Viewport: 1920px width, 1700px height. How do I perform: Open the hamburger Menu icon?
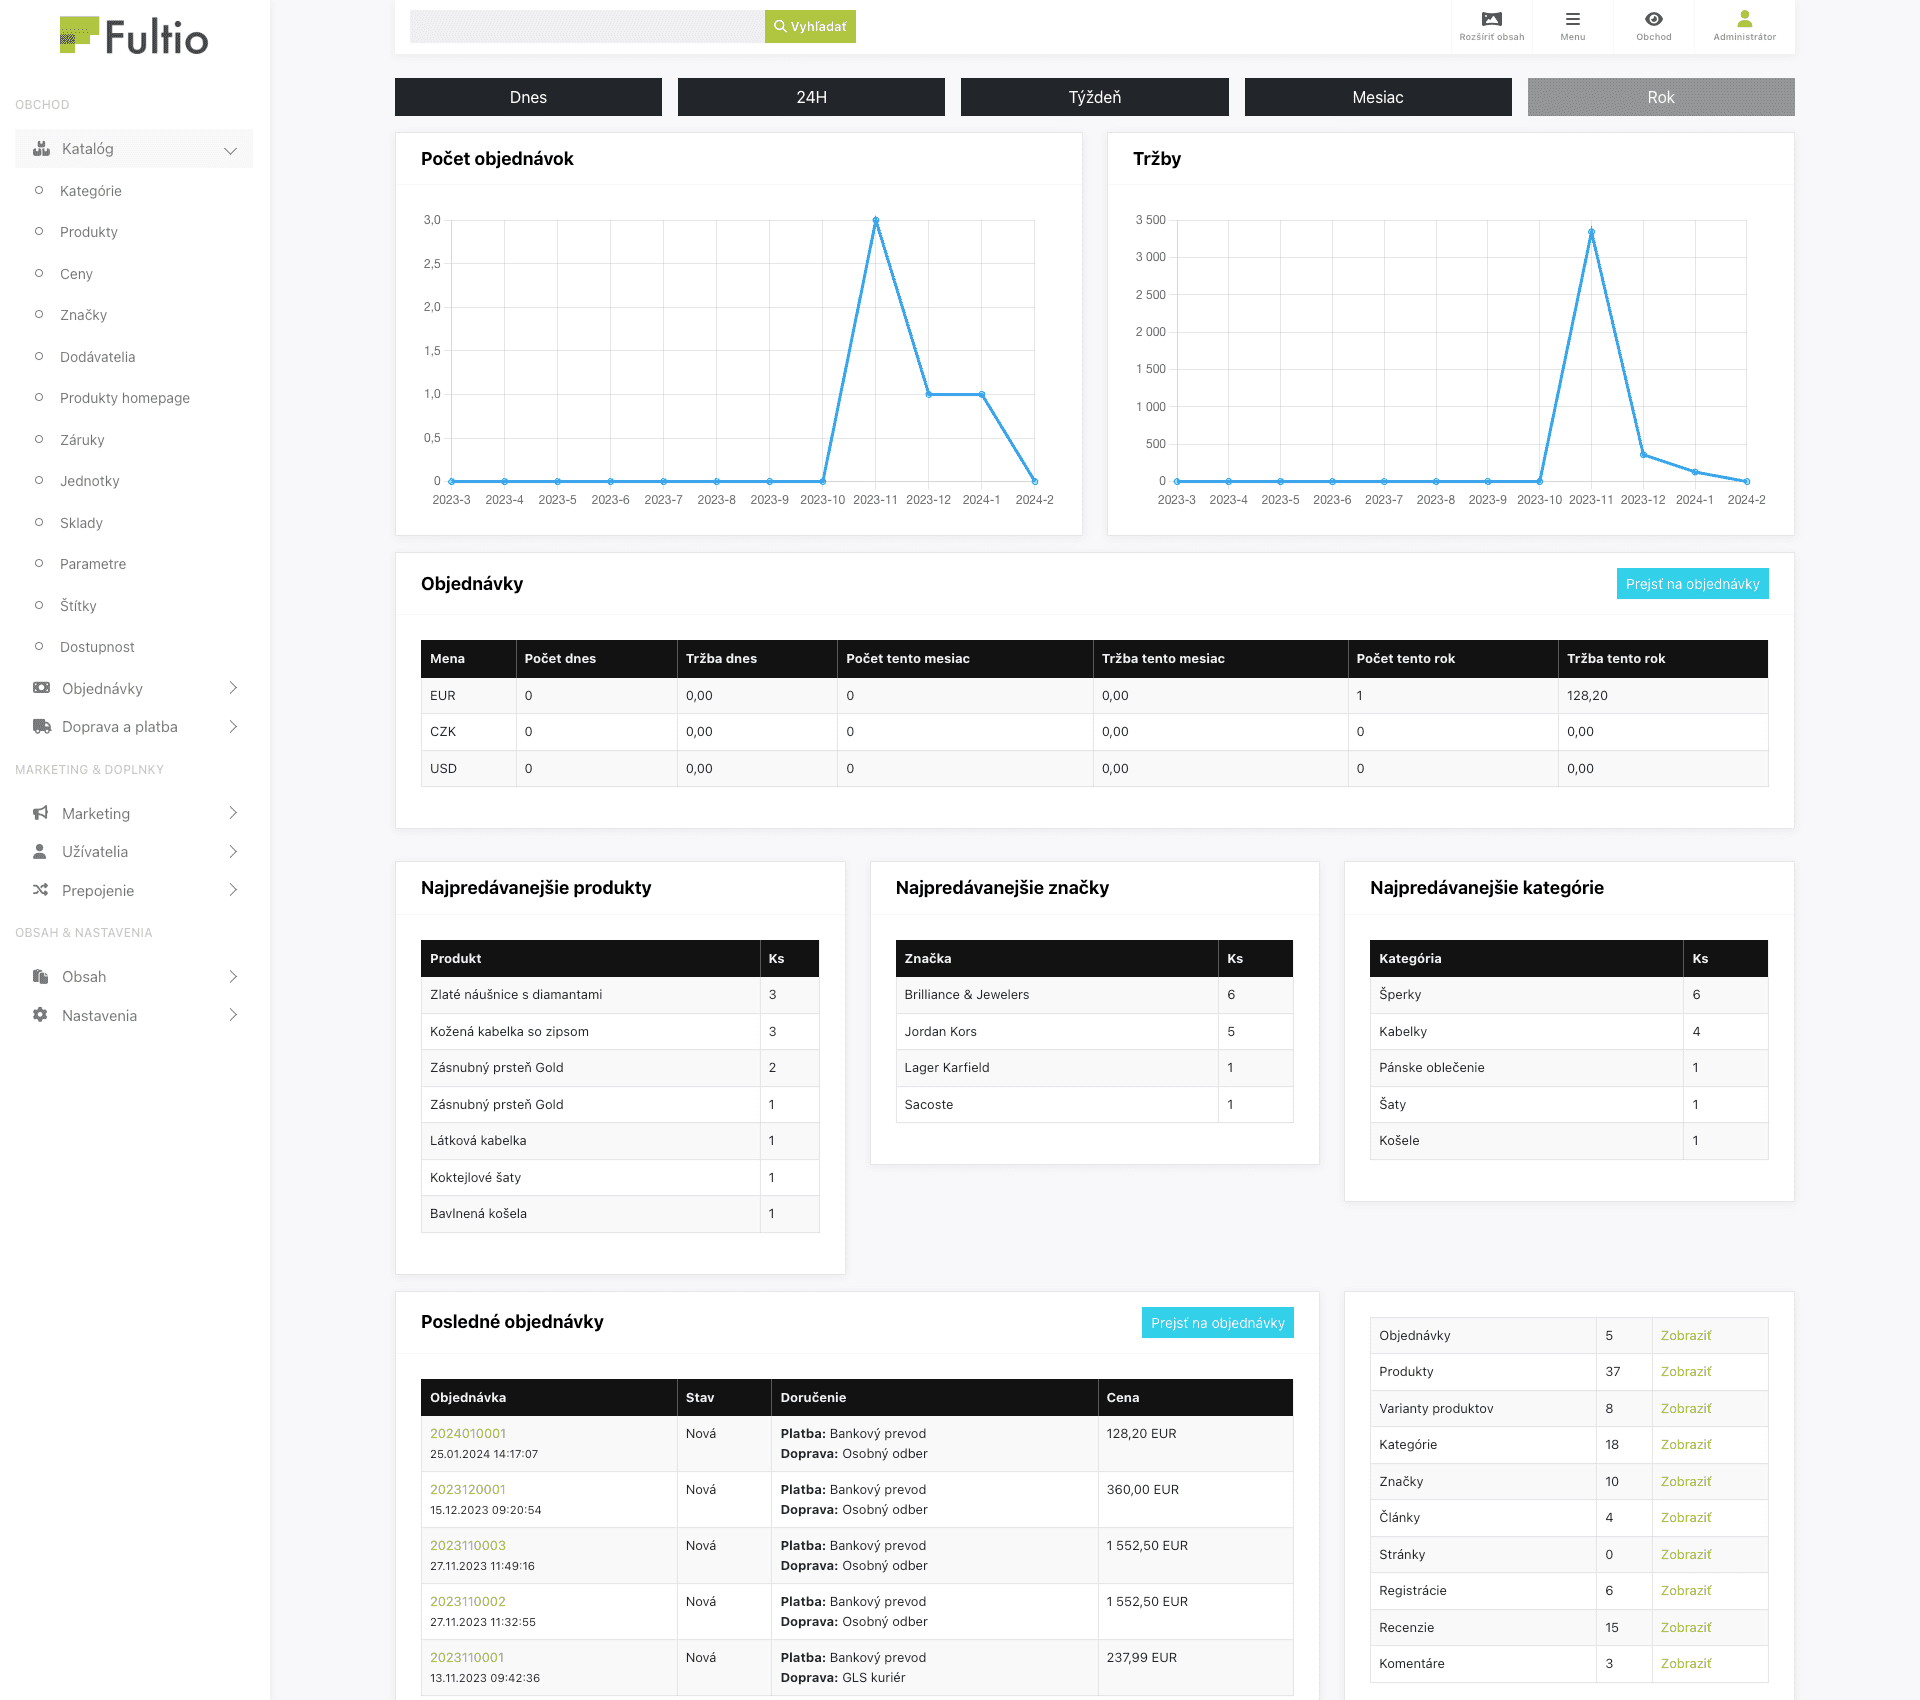pyautogui.click(x=1572, y=19)
